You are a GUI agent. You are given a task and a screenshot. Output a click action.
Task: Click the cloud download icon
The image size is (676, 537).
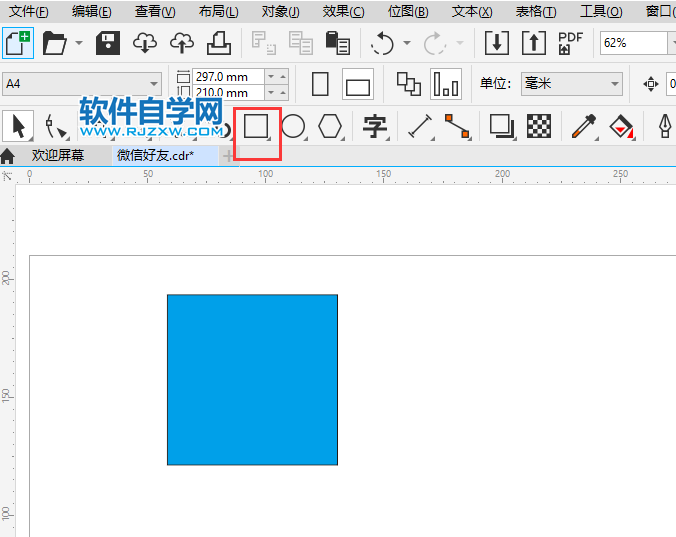pyautogui.click(x=145, y=43)
